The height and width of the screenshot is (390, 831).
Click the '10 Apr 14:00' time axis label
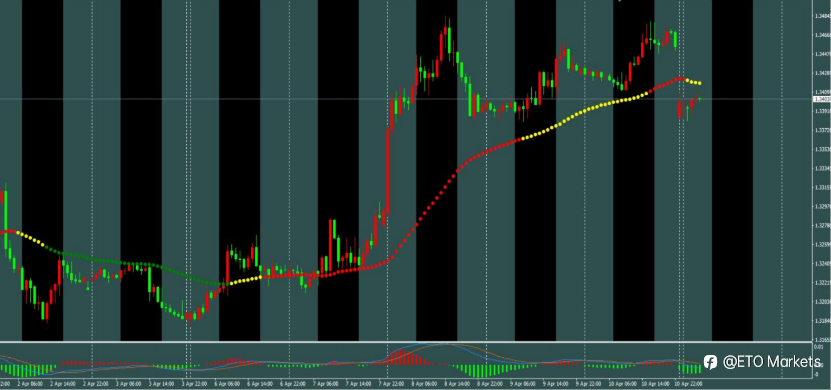655,384
